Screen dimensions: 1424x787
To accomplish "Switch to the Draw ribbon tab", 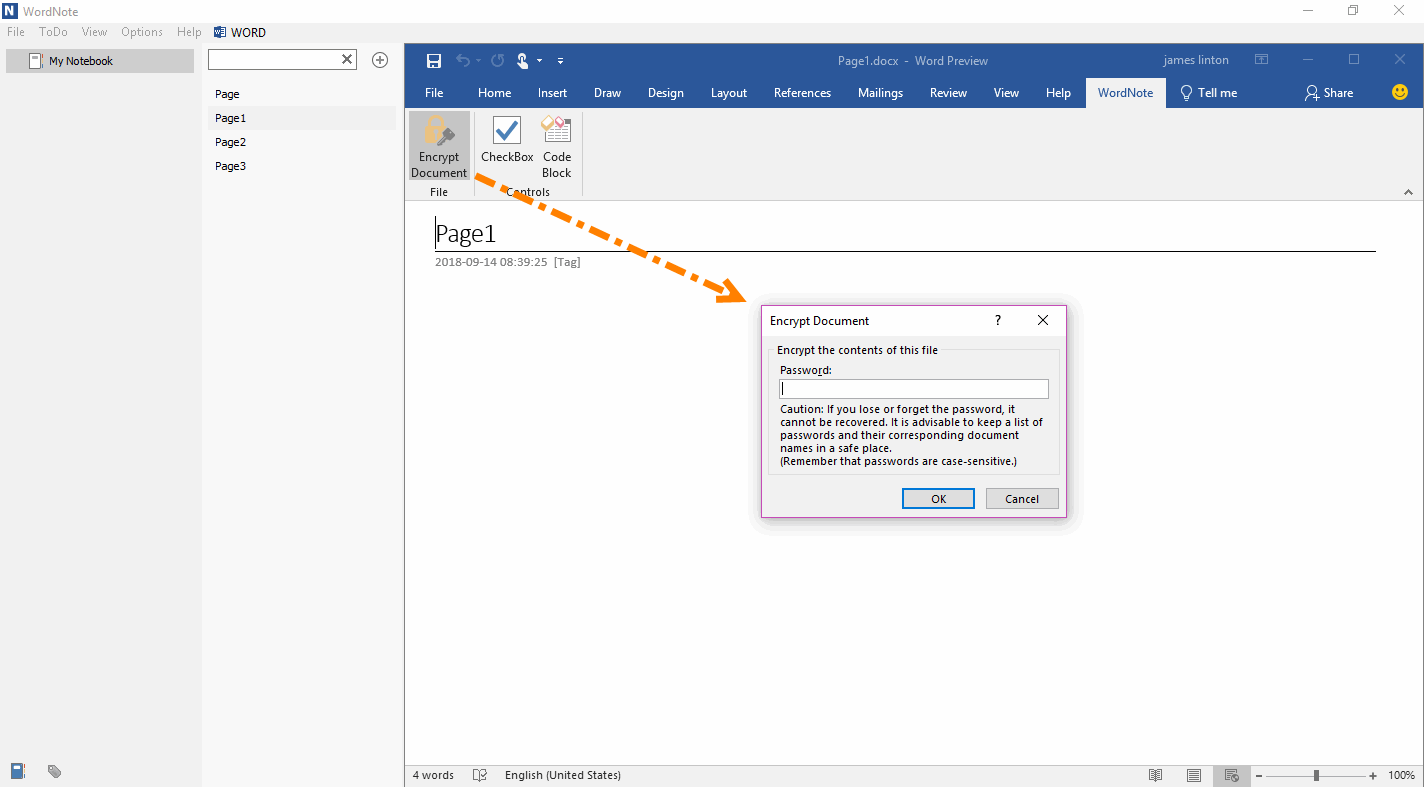I will point(607,93).
